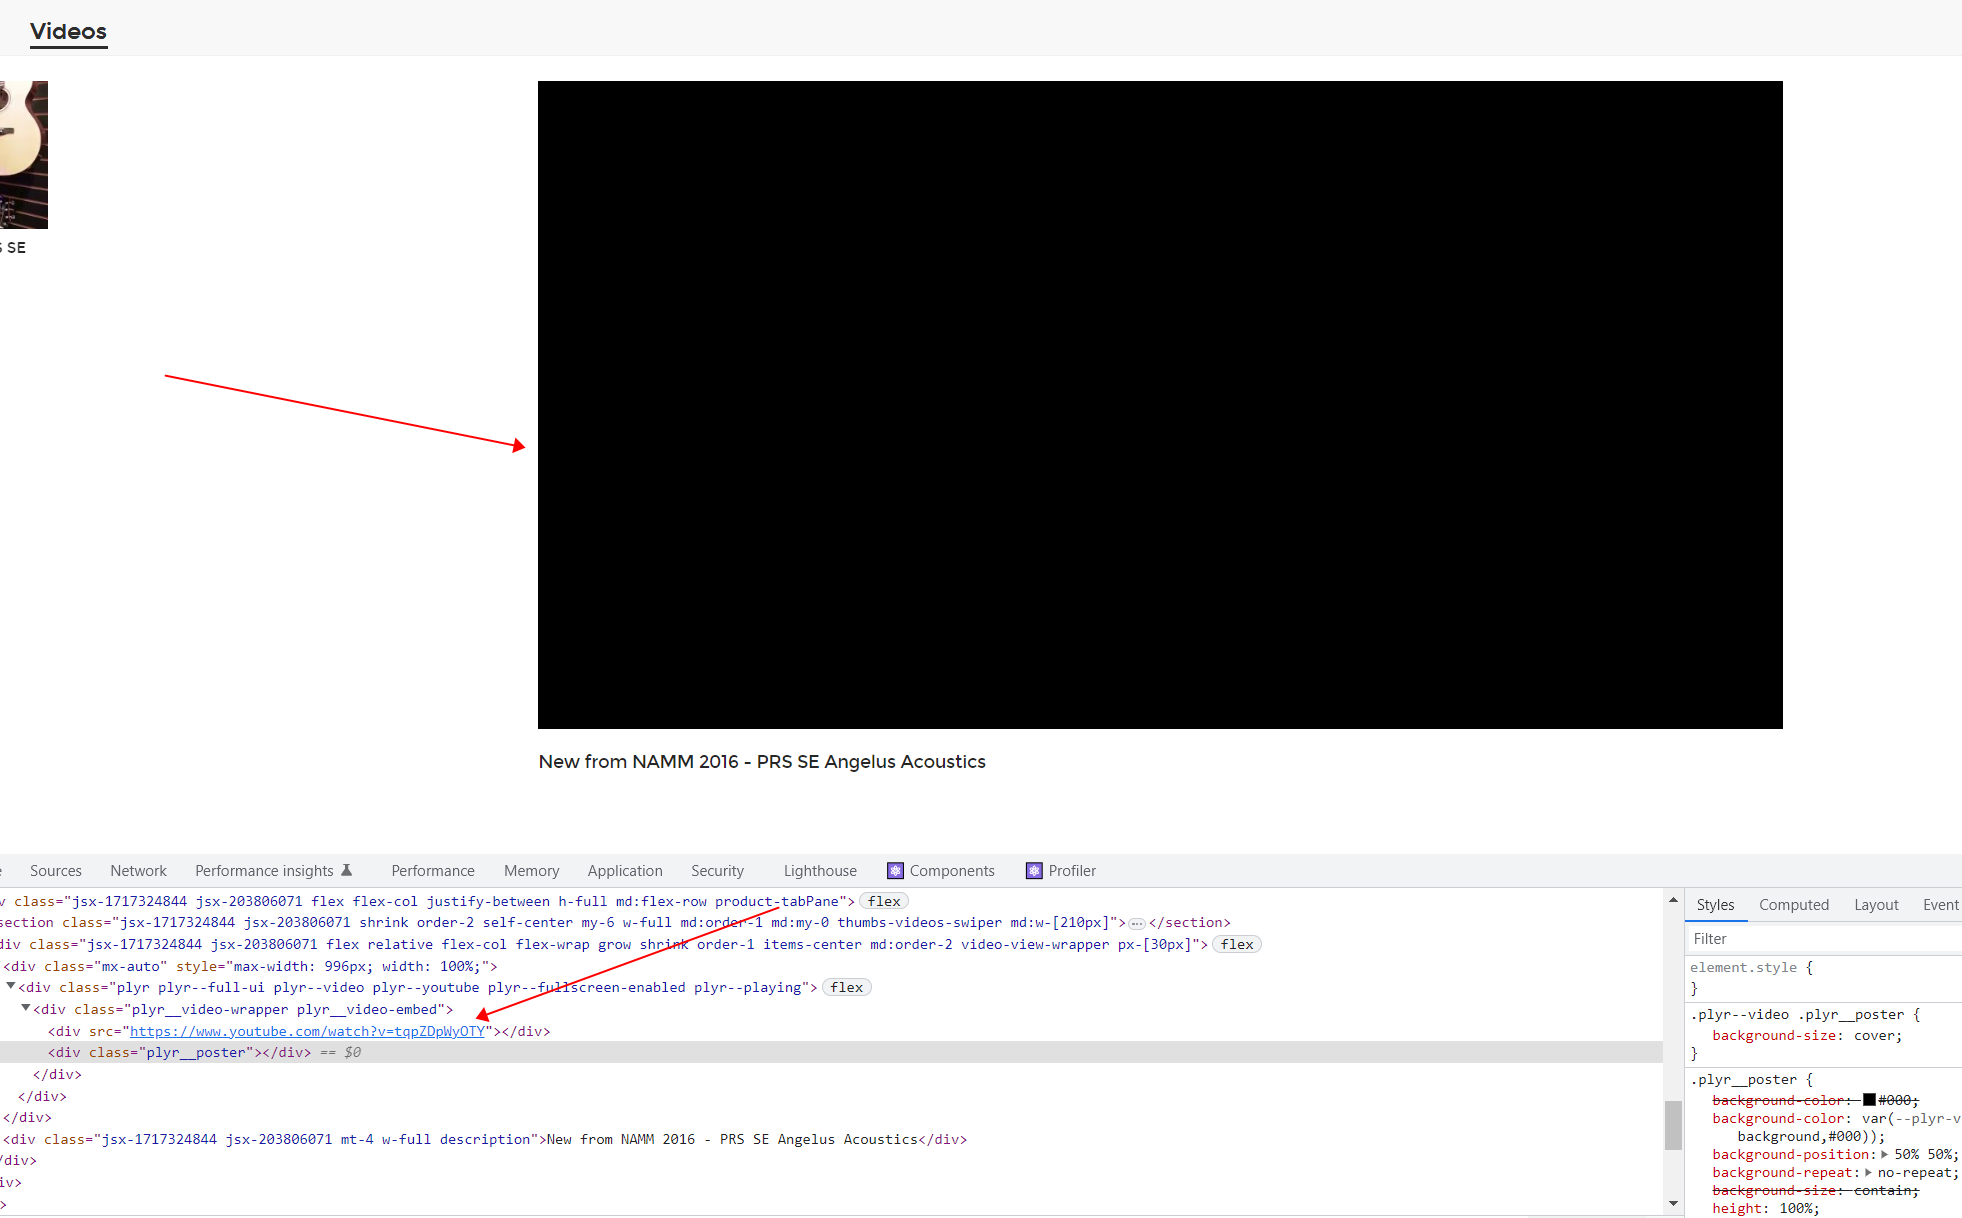1962x1218 pixels.
Task: Click the black #000 background-color swatch
Action: tap(1869, 1099)
